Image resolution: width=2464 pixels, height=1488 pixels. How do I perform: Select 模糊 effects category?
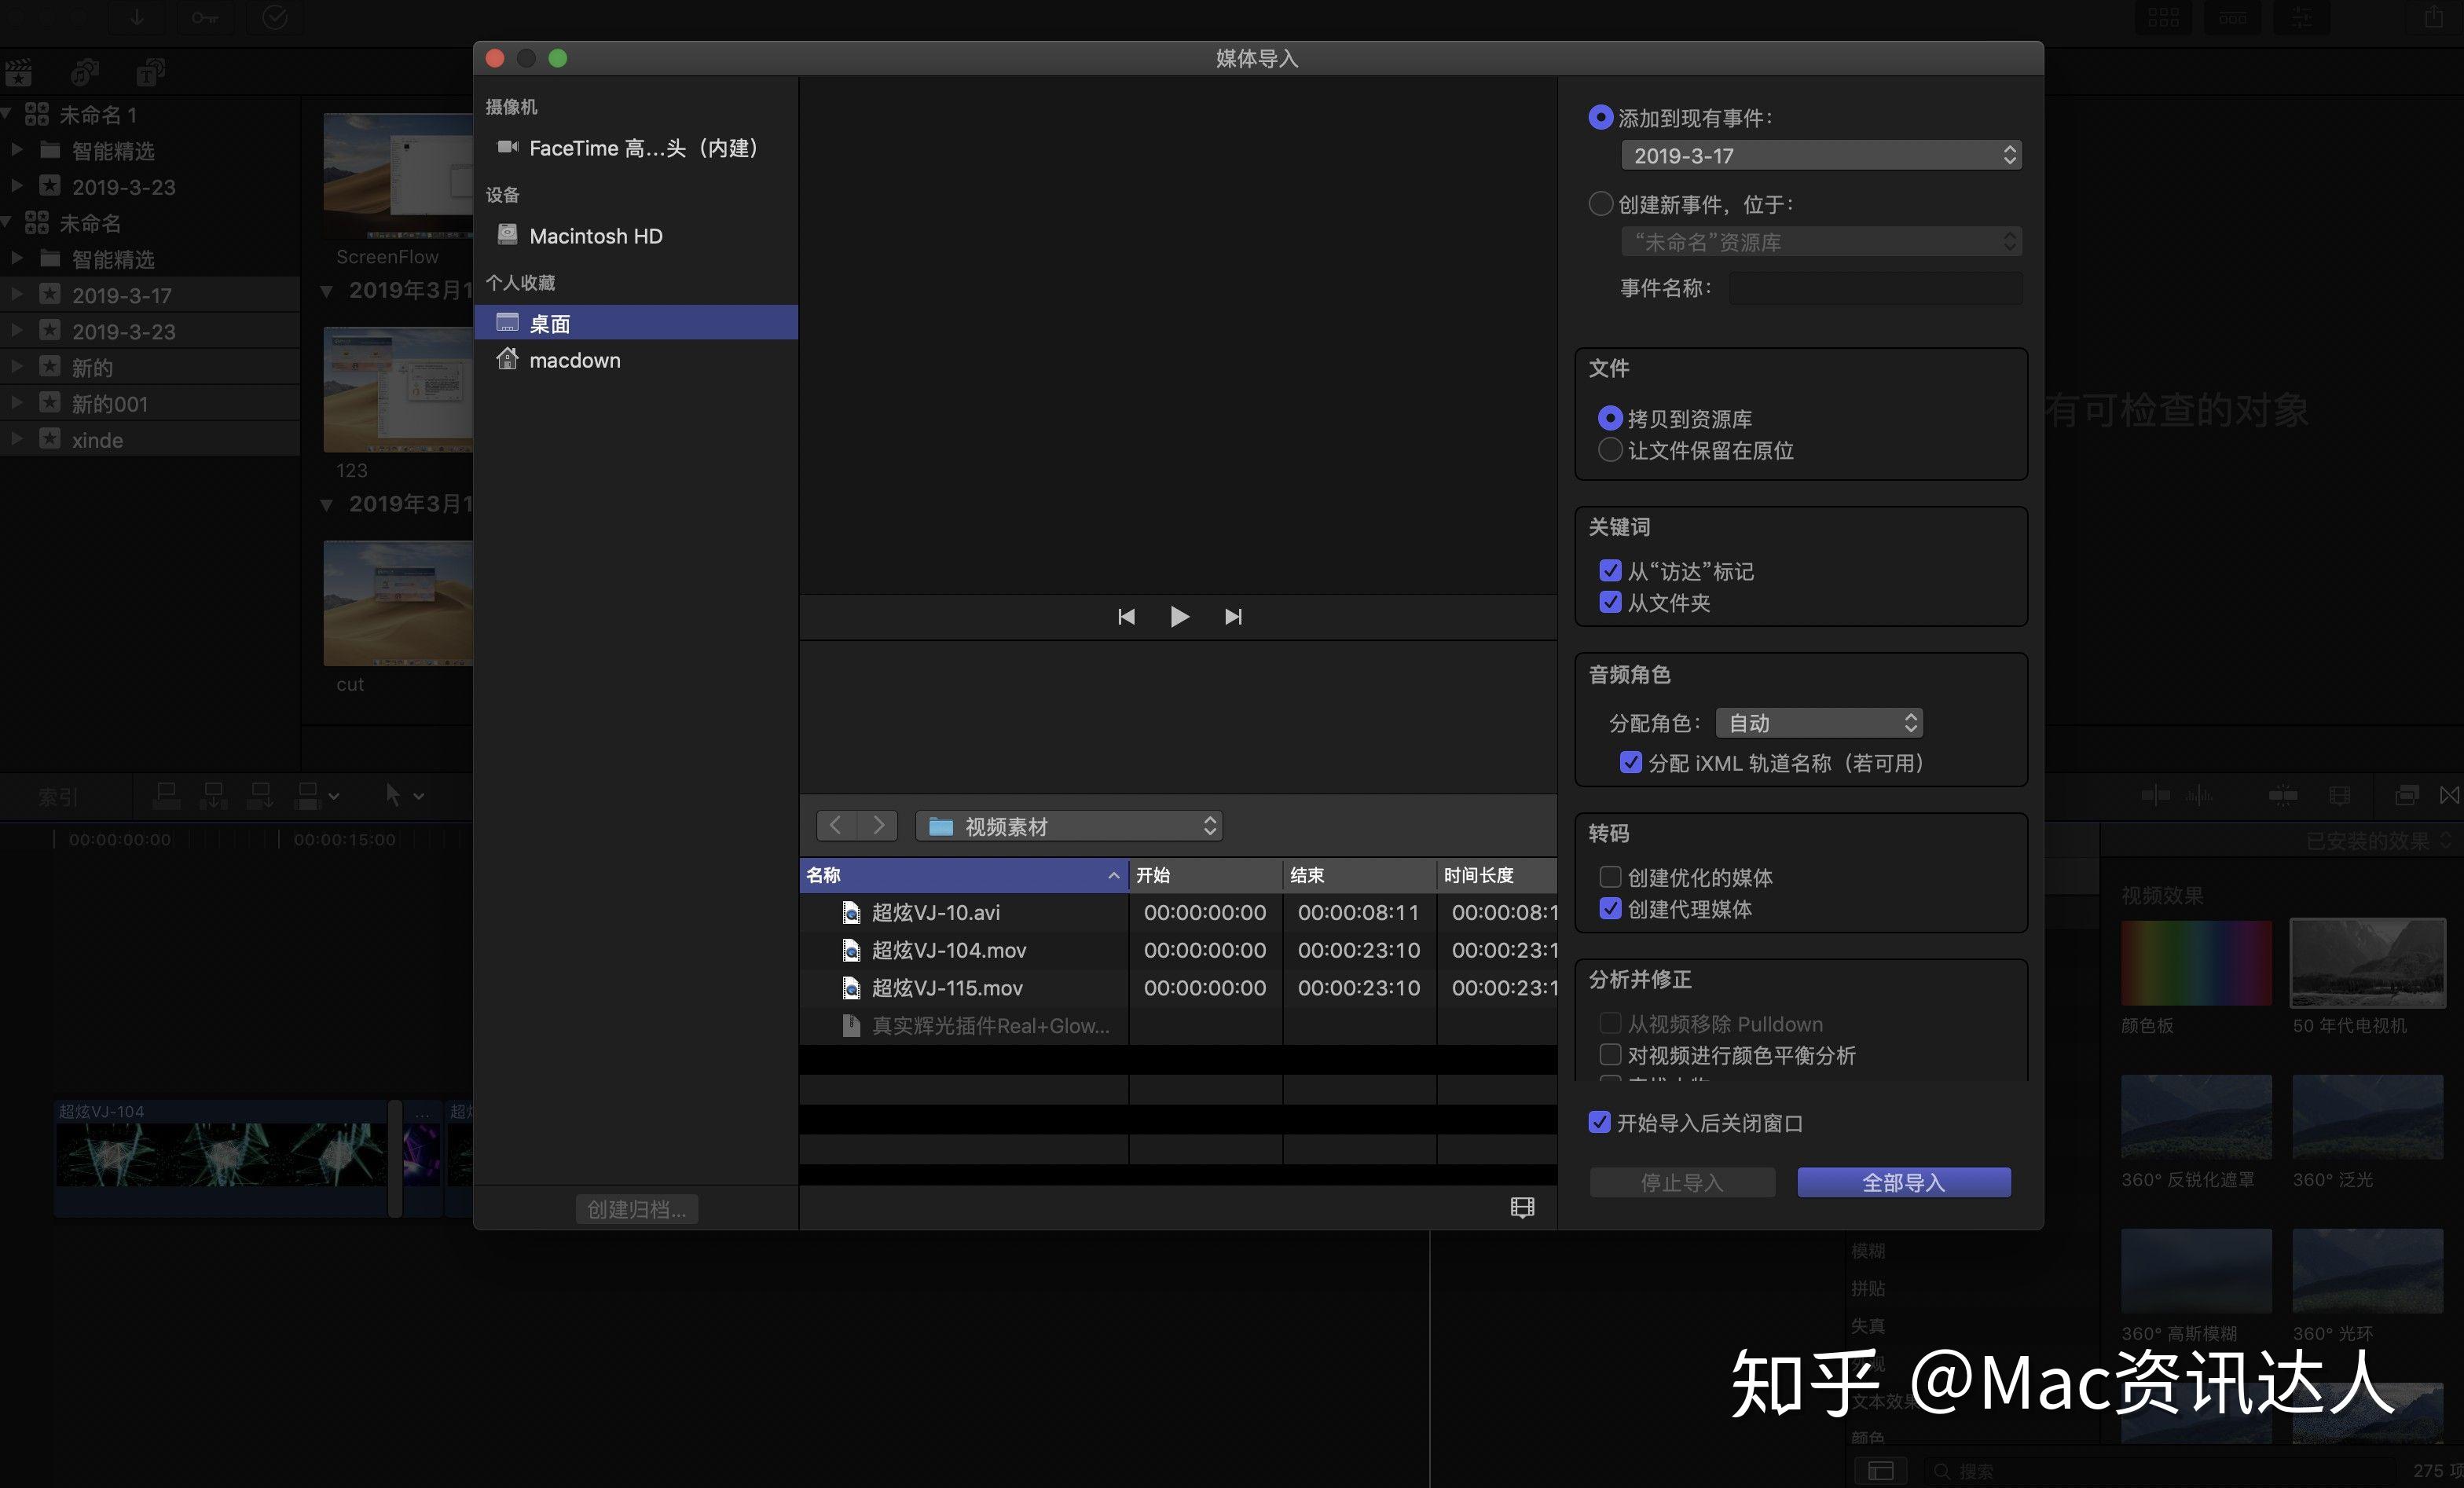click(1868, 1251)
